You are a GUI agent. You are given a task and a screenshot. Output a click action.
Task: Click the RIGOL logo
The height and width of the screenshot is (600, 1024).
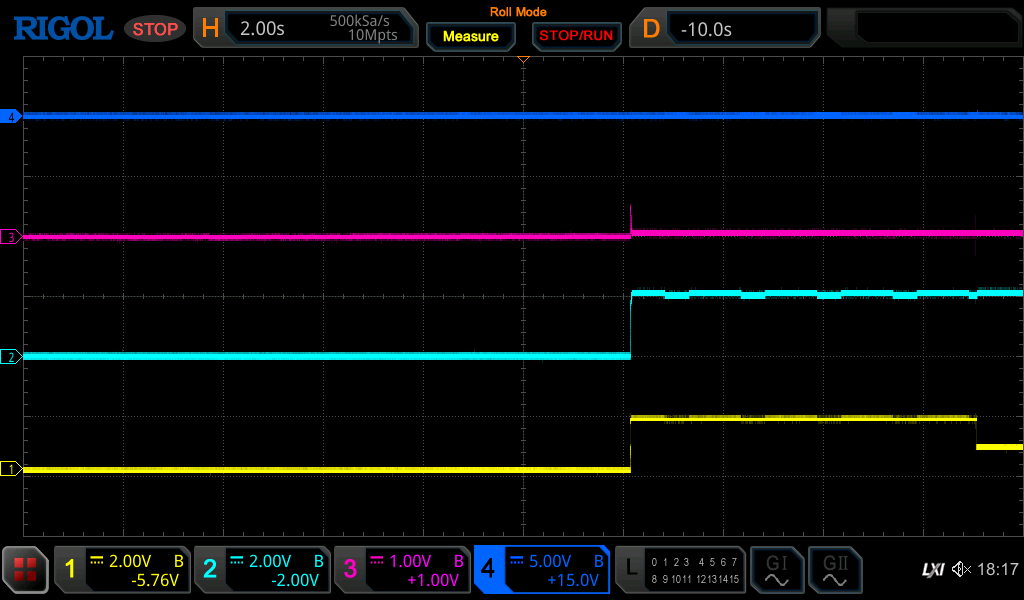tap(63, 29)
